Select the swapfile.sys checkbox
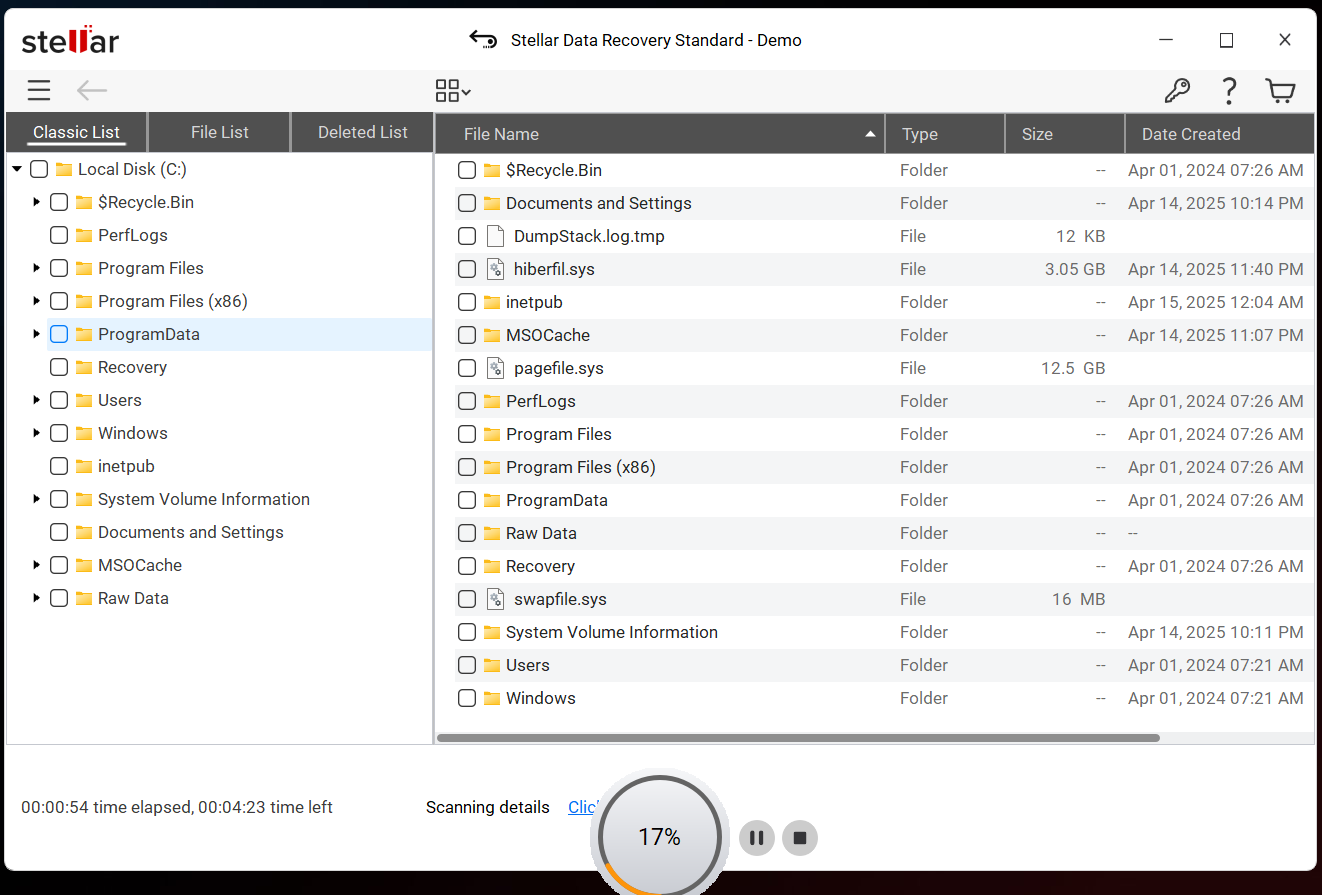1322x895 pixels. point(467,599)
